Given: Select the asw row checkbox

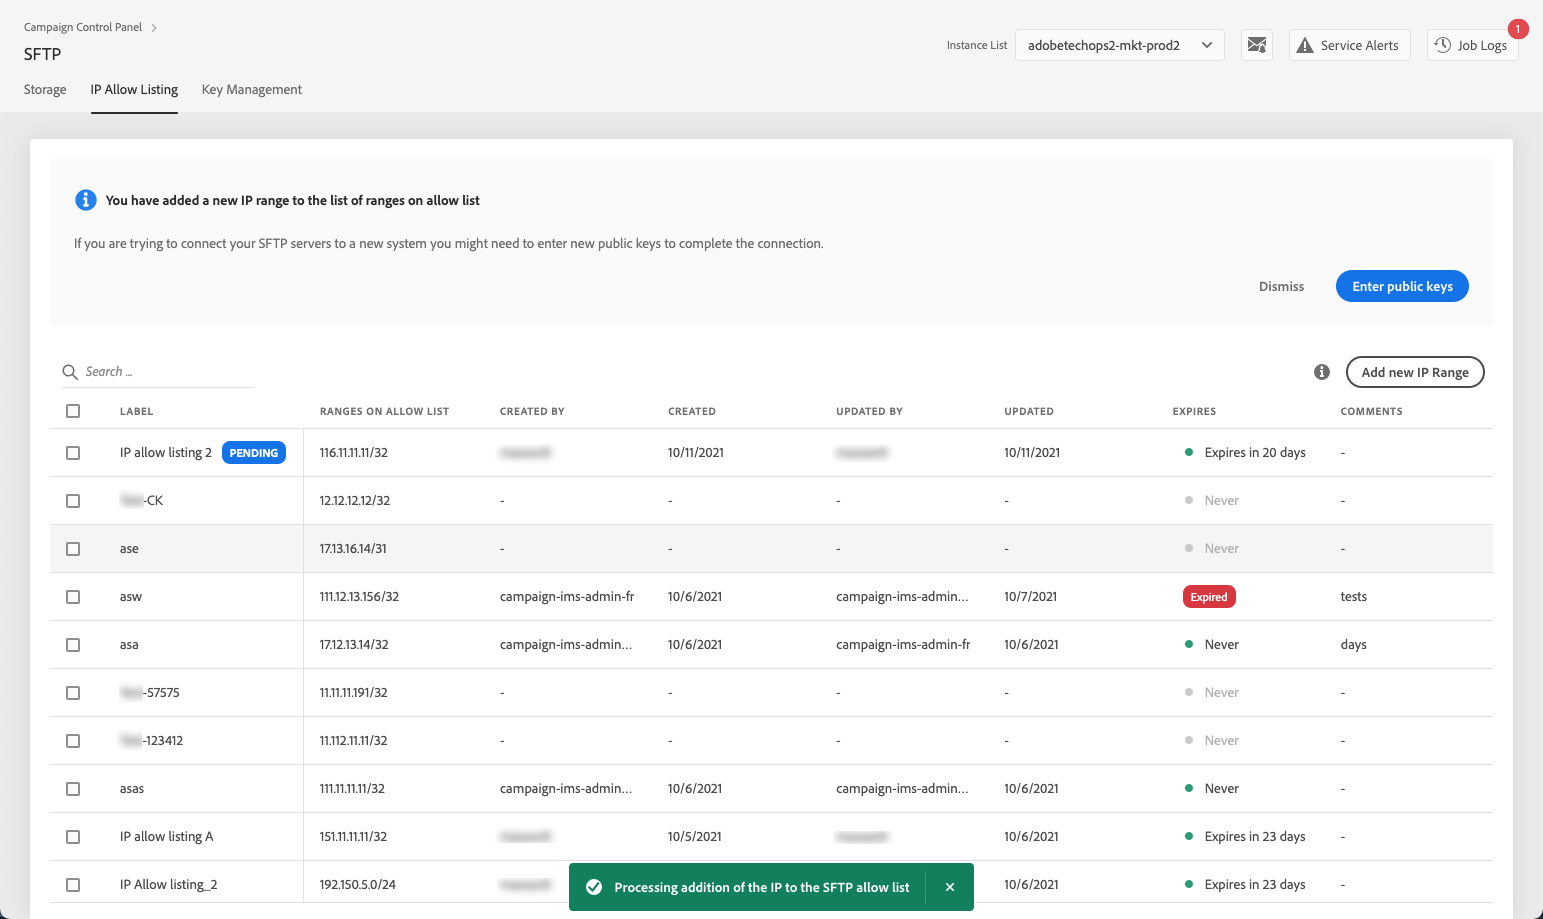Looking at the screenshot, I should point(73,597).
